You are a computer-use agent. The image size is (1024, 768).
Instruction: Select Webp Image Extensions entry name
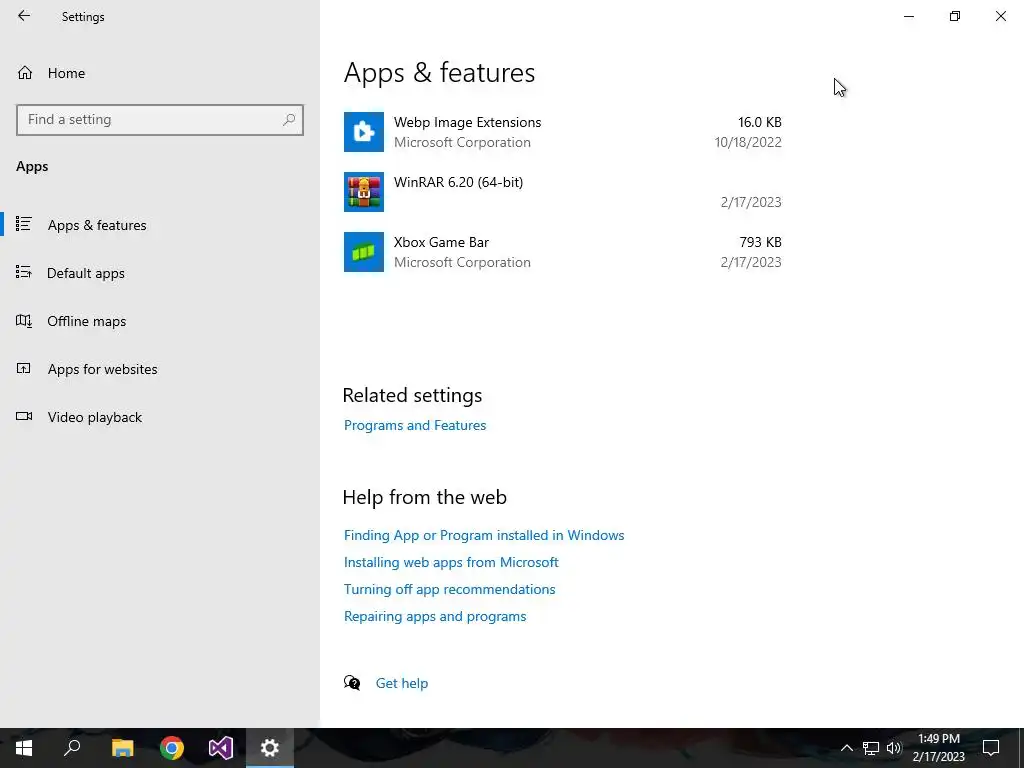point(467,122)
